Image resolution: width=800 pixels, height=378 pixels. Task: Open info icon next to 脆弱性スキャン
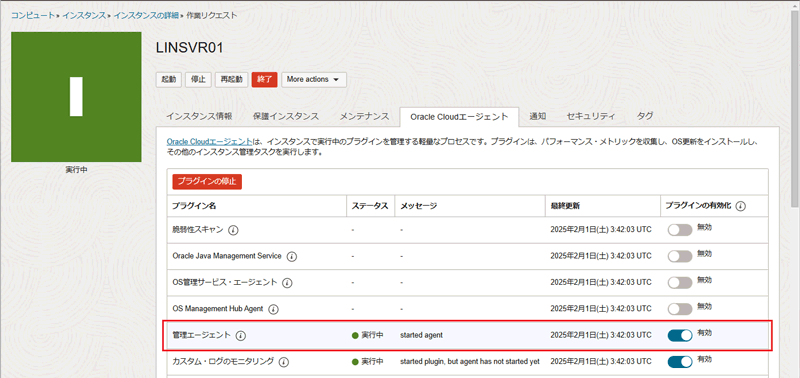[x=233, y=230]
